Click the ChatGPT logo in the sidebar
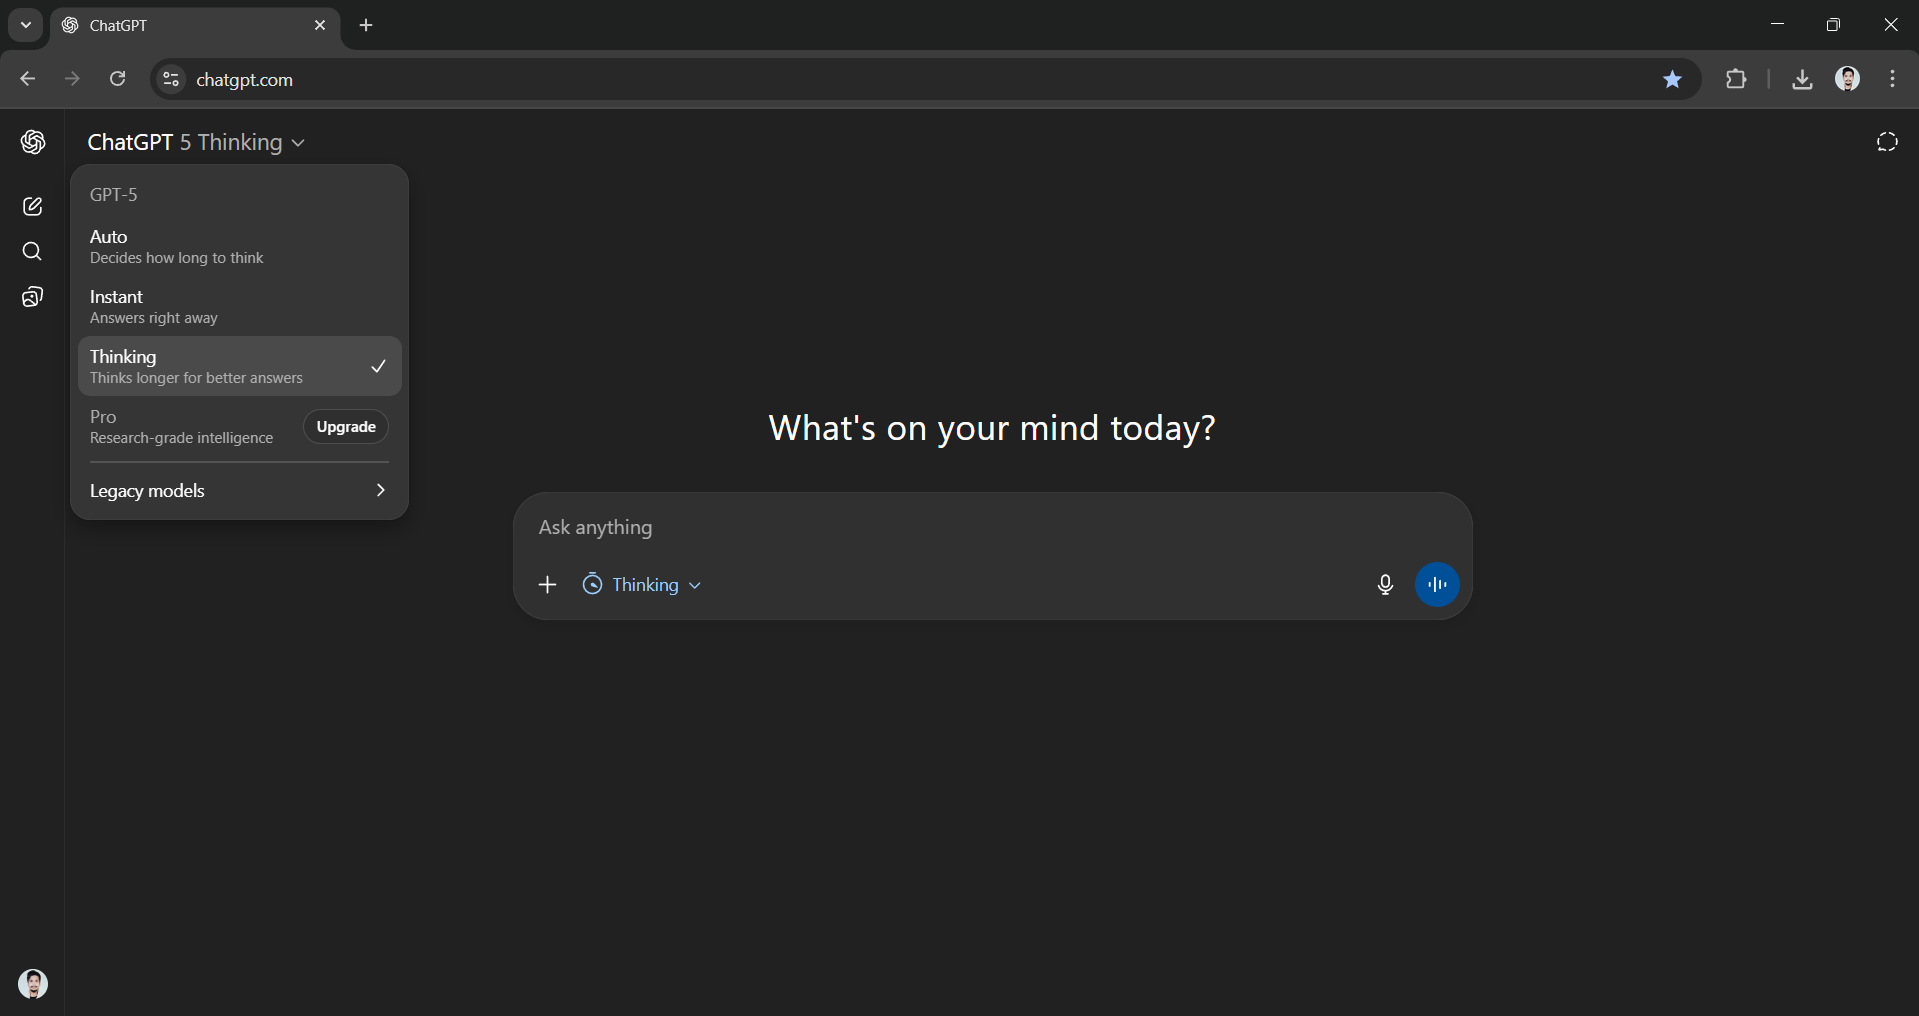 [33, 142]
